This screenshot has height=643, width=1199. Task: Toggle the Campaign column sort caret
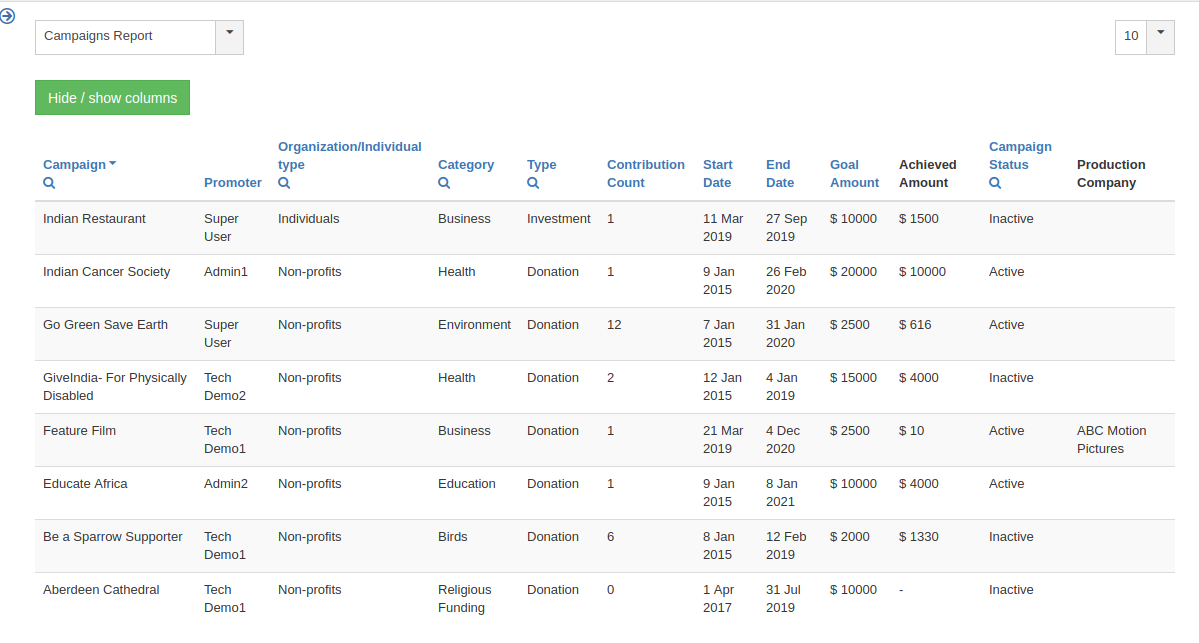coord(112,164)
